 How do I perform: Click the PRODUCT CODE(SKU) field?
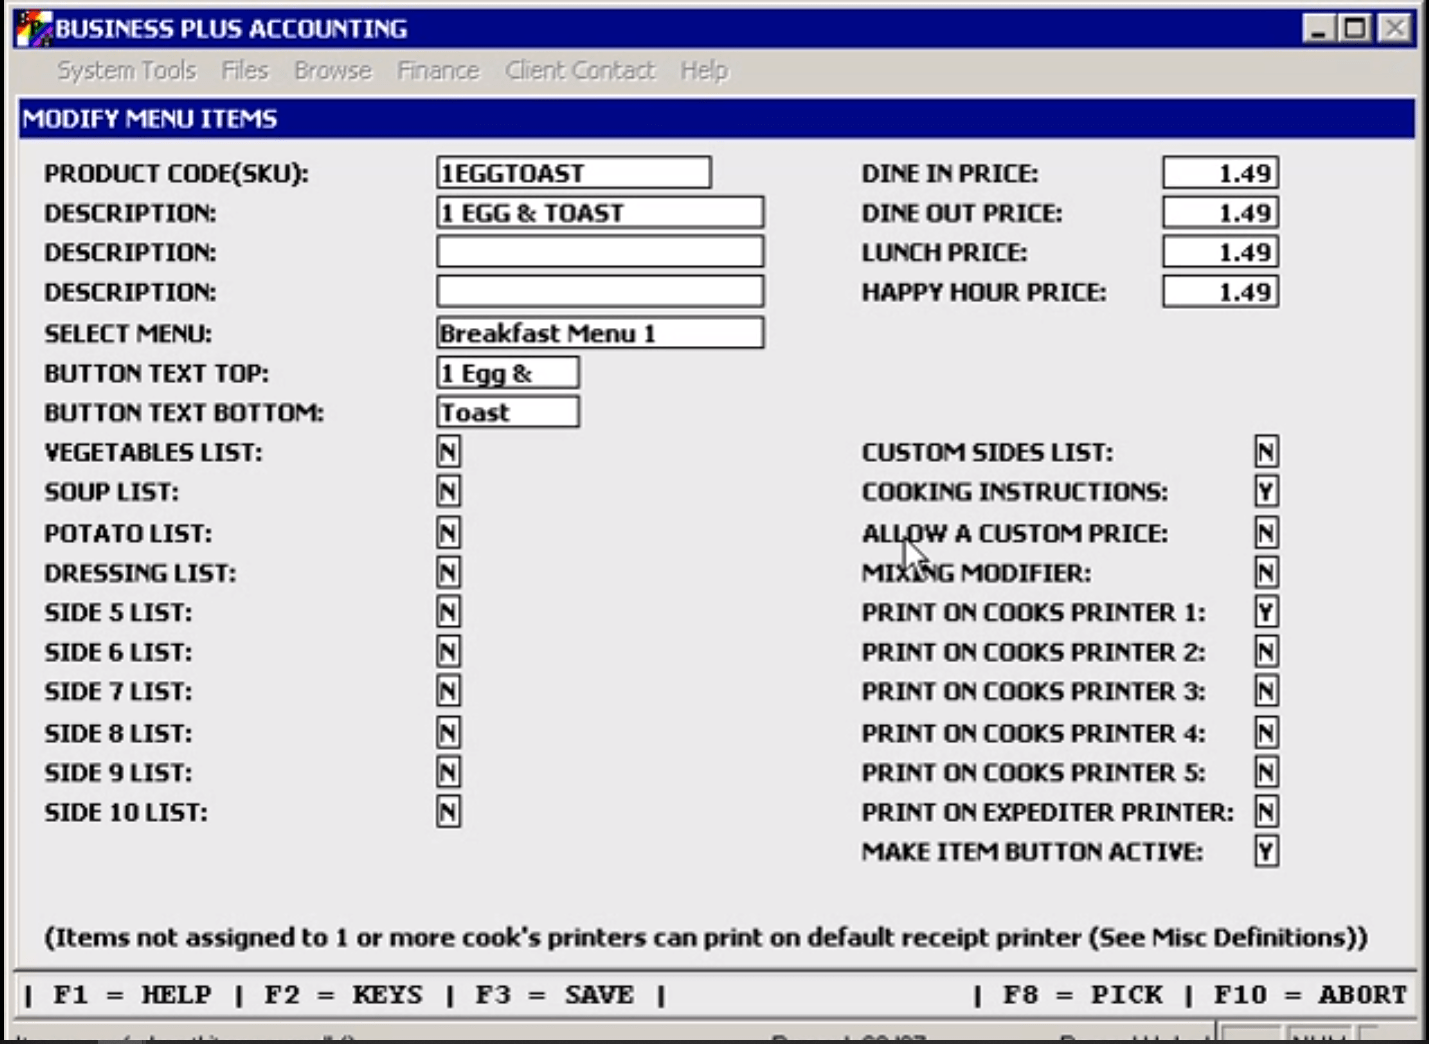pyautogui.click(x=575, y=171)
